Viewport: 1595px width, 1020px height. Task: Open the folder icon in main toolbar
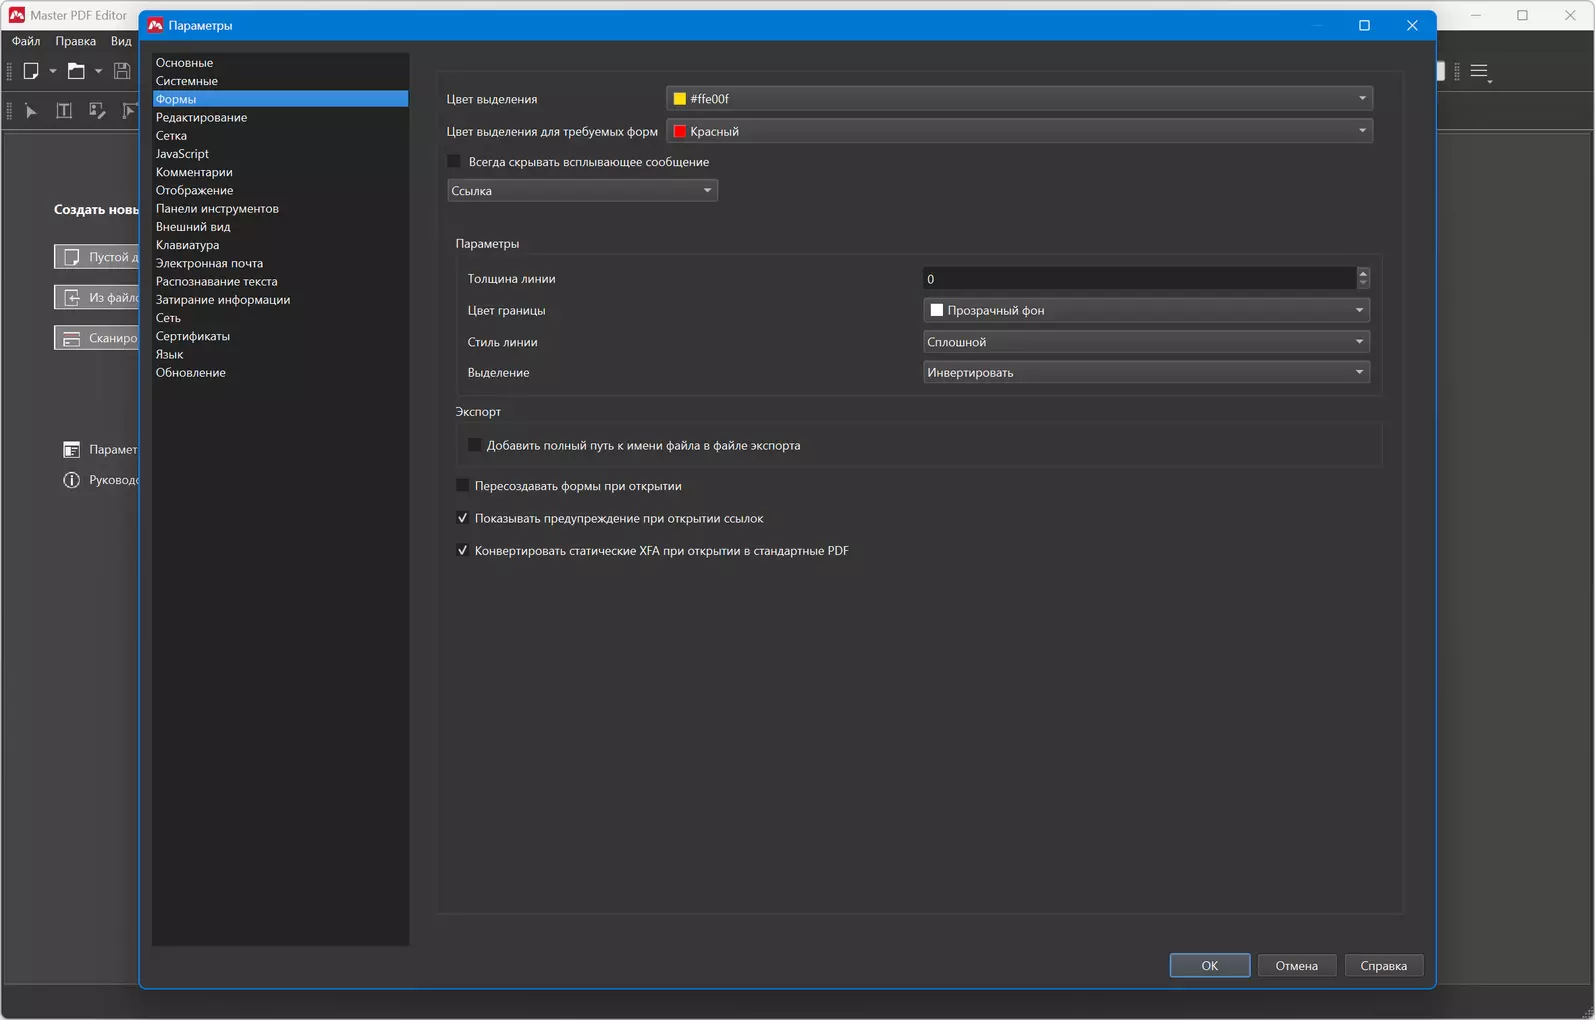pyautogui.click(x=76, y=71)
